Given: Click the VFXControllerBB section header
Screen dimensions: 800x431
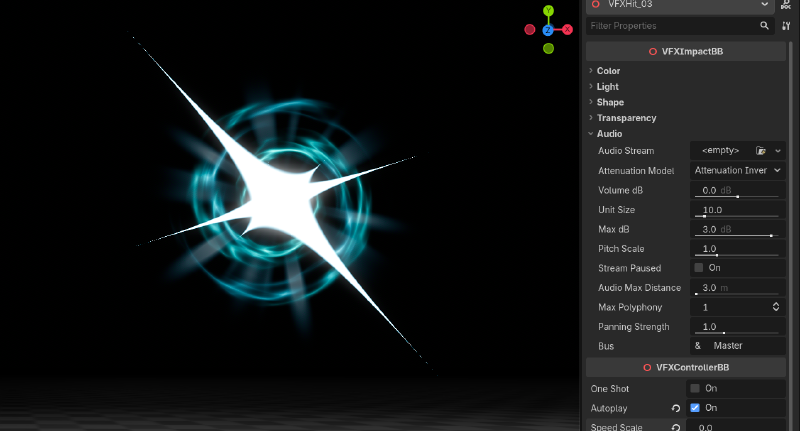Looking at the screenshot, I should (686, 367).
